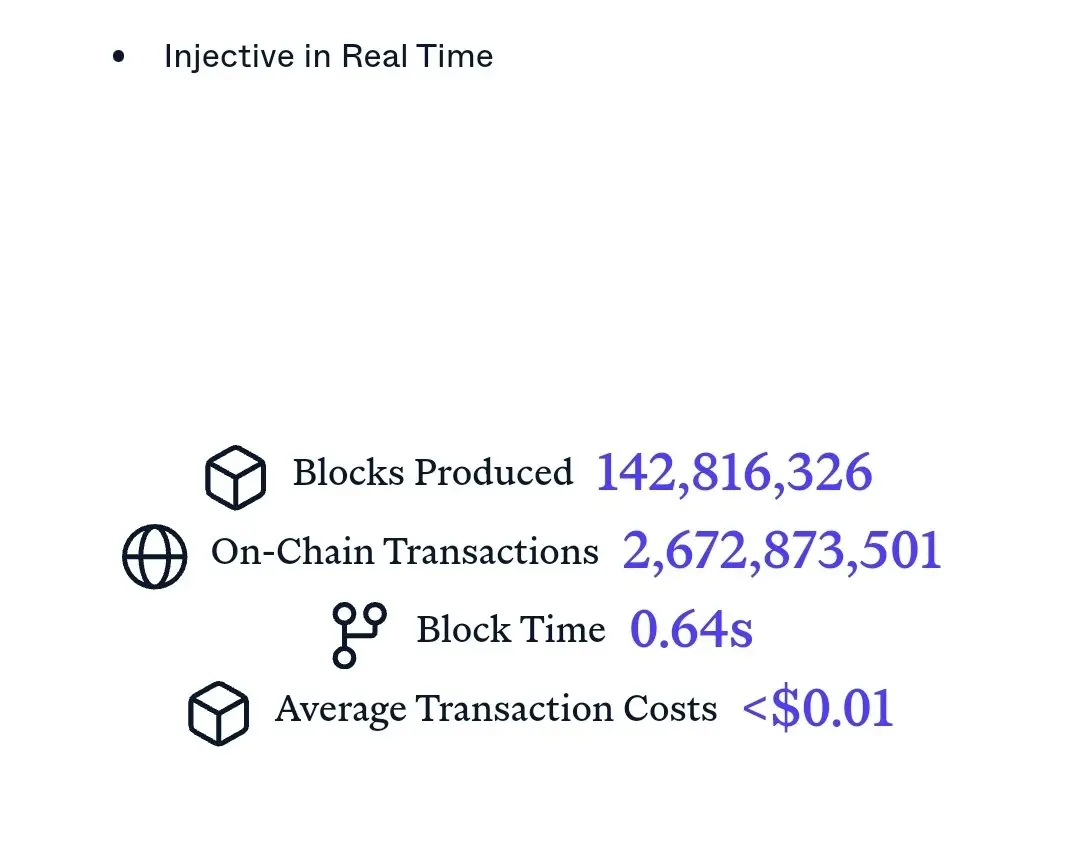Click the Average Transaction Costs label

pyautogui.click(x=496, y=708)
